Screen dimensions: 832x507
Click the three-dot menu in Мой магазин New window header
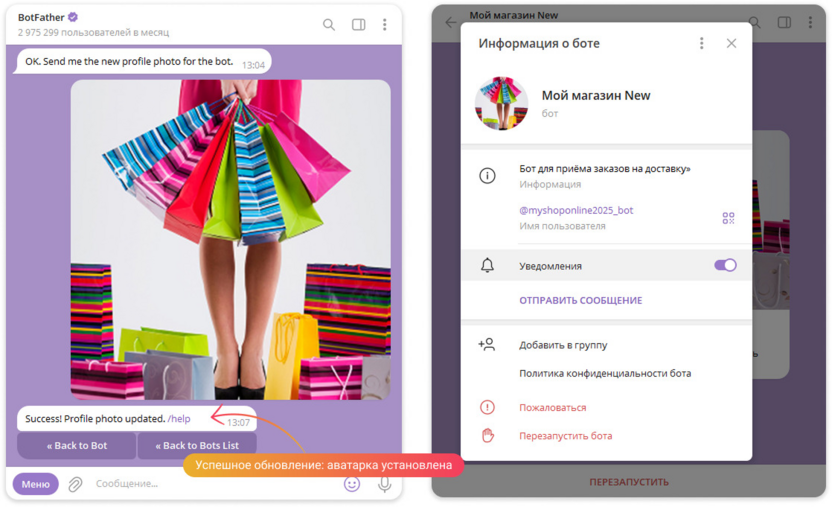(810, 22)
